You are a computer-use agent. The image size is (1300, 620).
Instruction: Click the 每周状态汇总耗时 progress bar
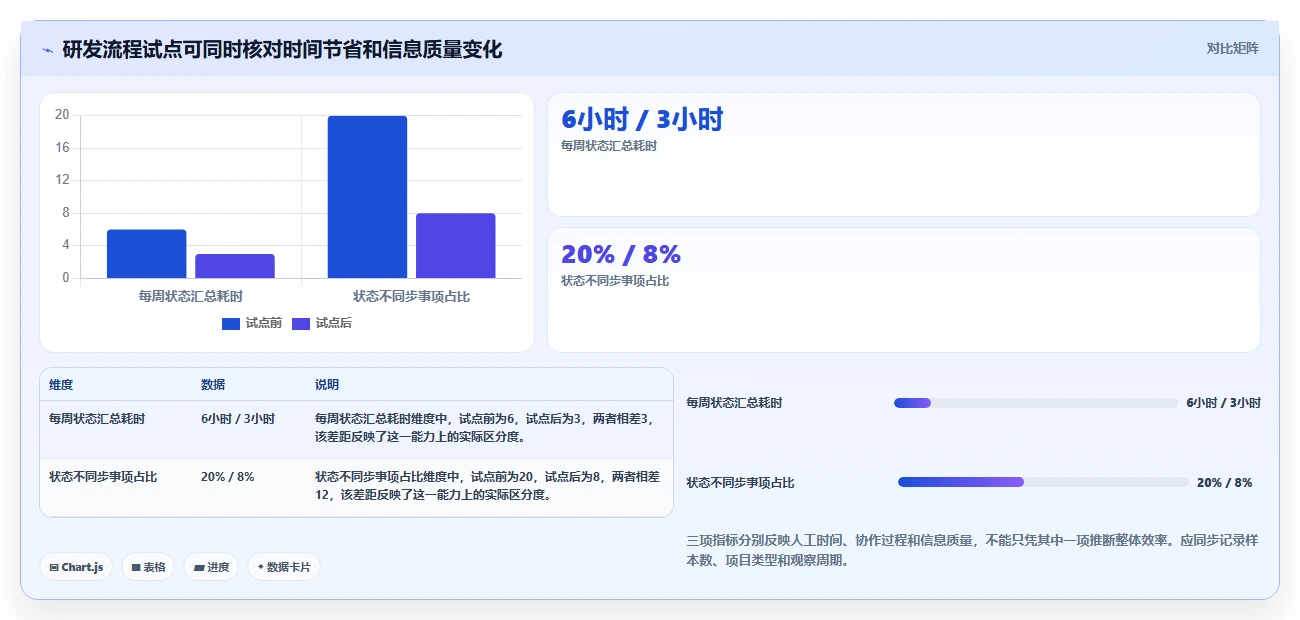pyautogui.click(x=1036, y=403)
